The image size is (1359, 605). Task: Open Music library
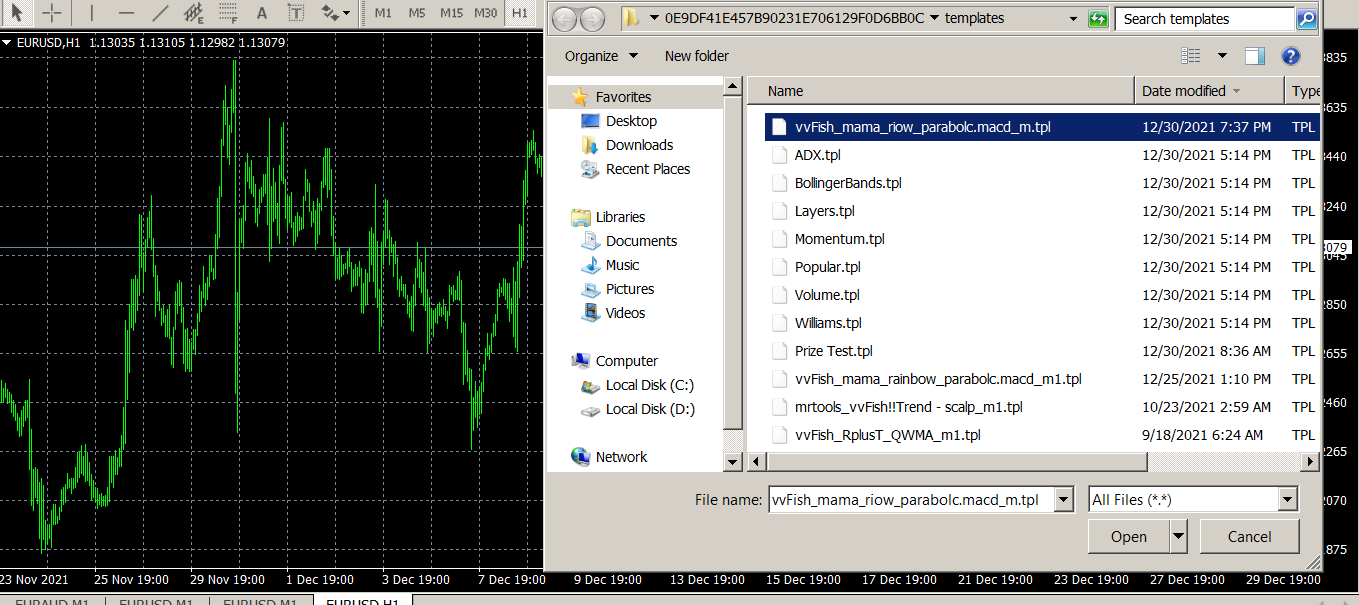tap(622, 265)
